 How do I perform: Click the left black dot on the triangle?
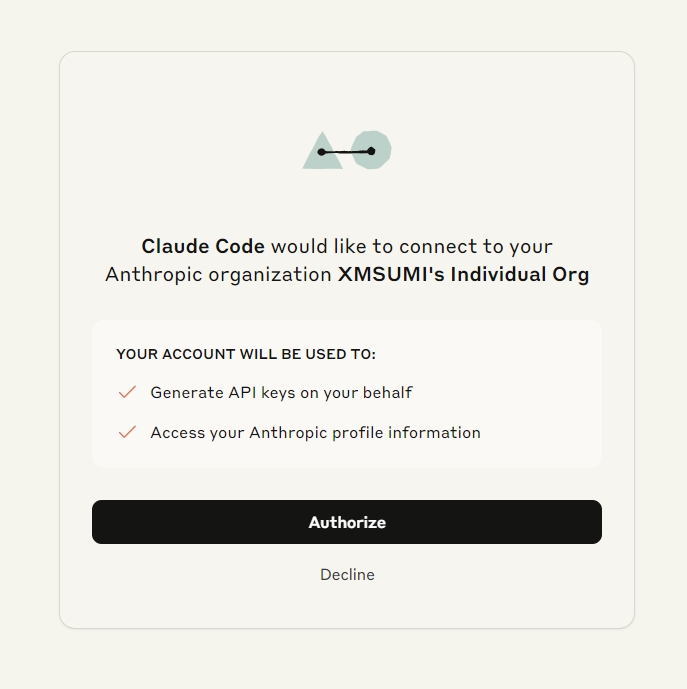[x=321, y=152]
